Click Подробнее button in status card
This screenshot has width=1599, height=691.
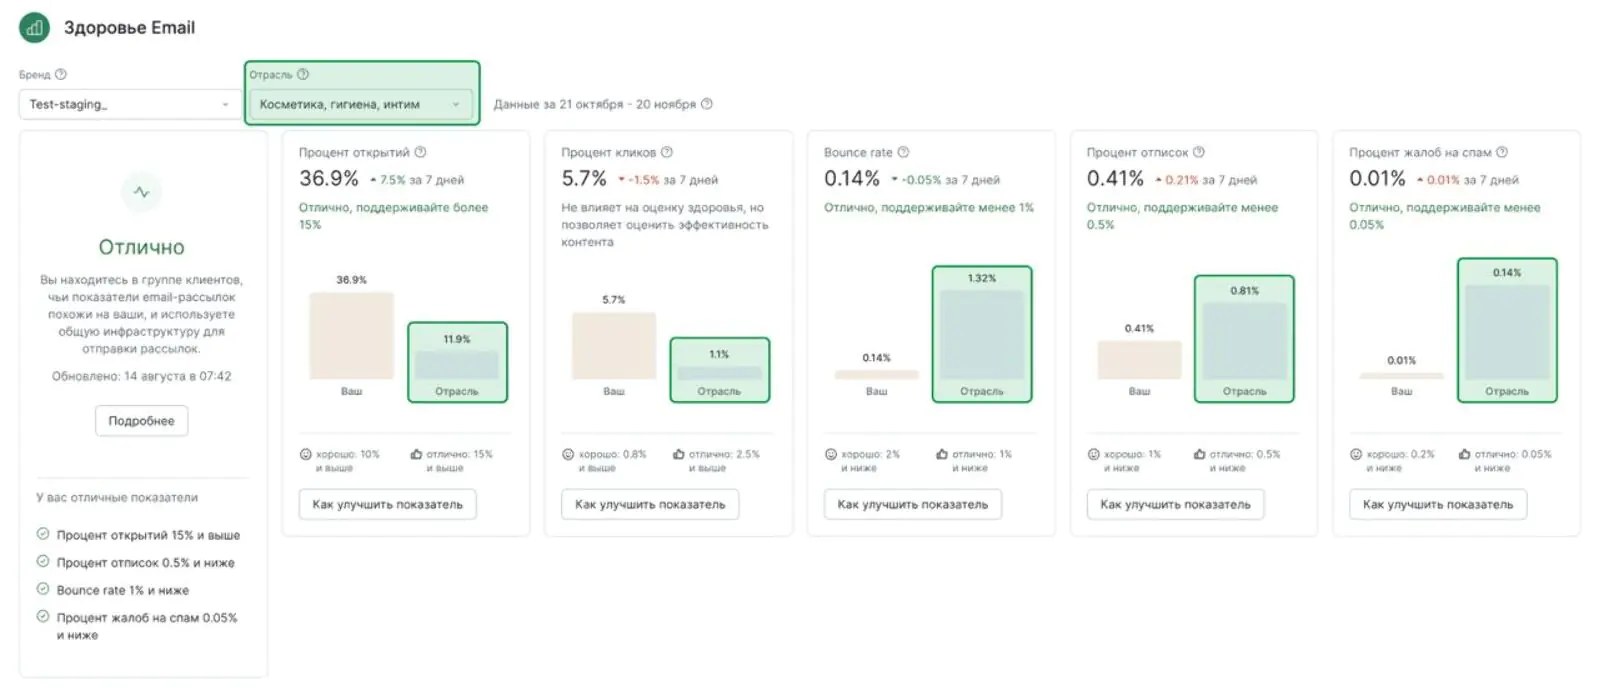[x=142, y=421]
